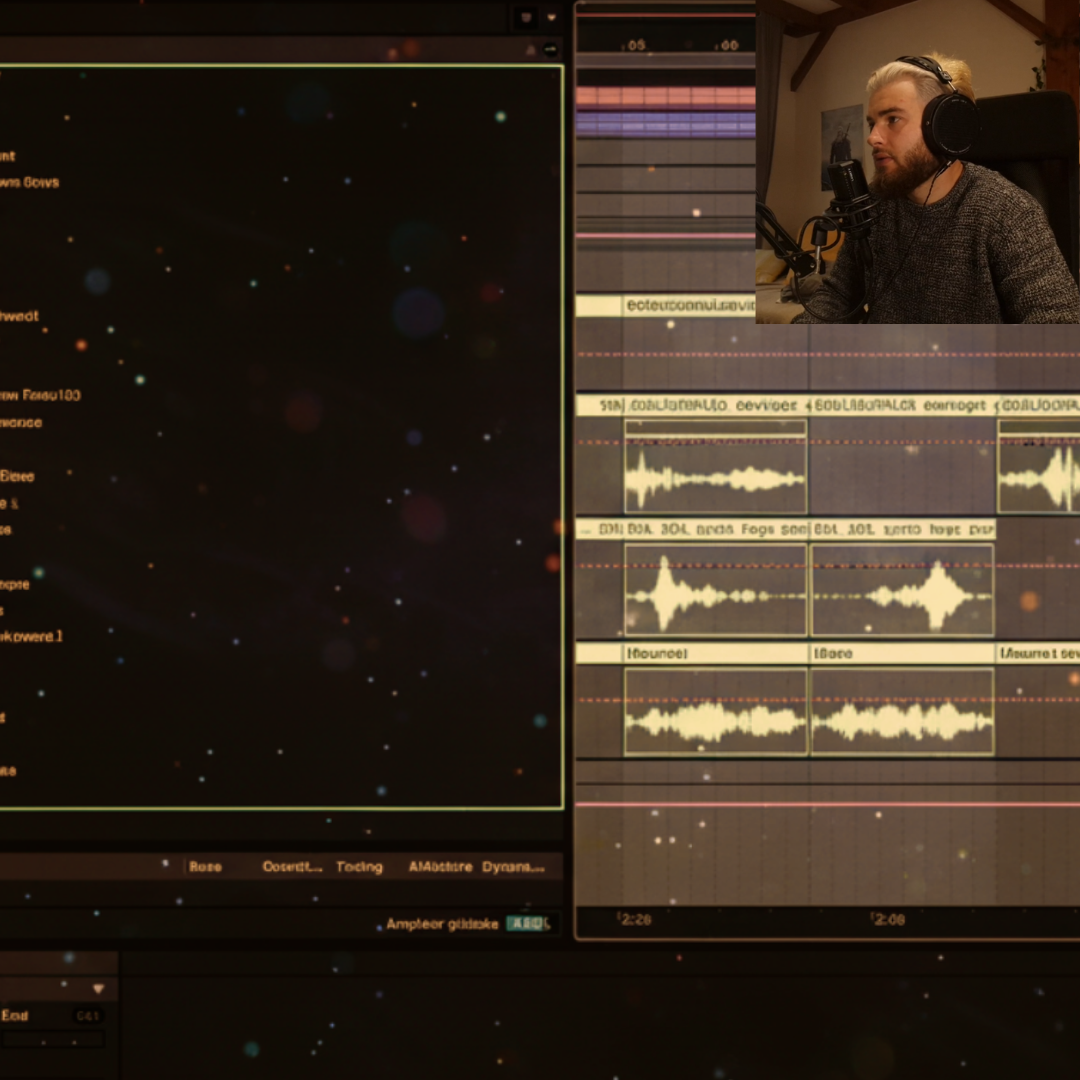Click the square icon in the top bar
This screenshot has height=1080, width=1080.
pos(526,18)
